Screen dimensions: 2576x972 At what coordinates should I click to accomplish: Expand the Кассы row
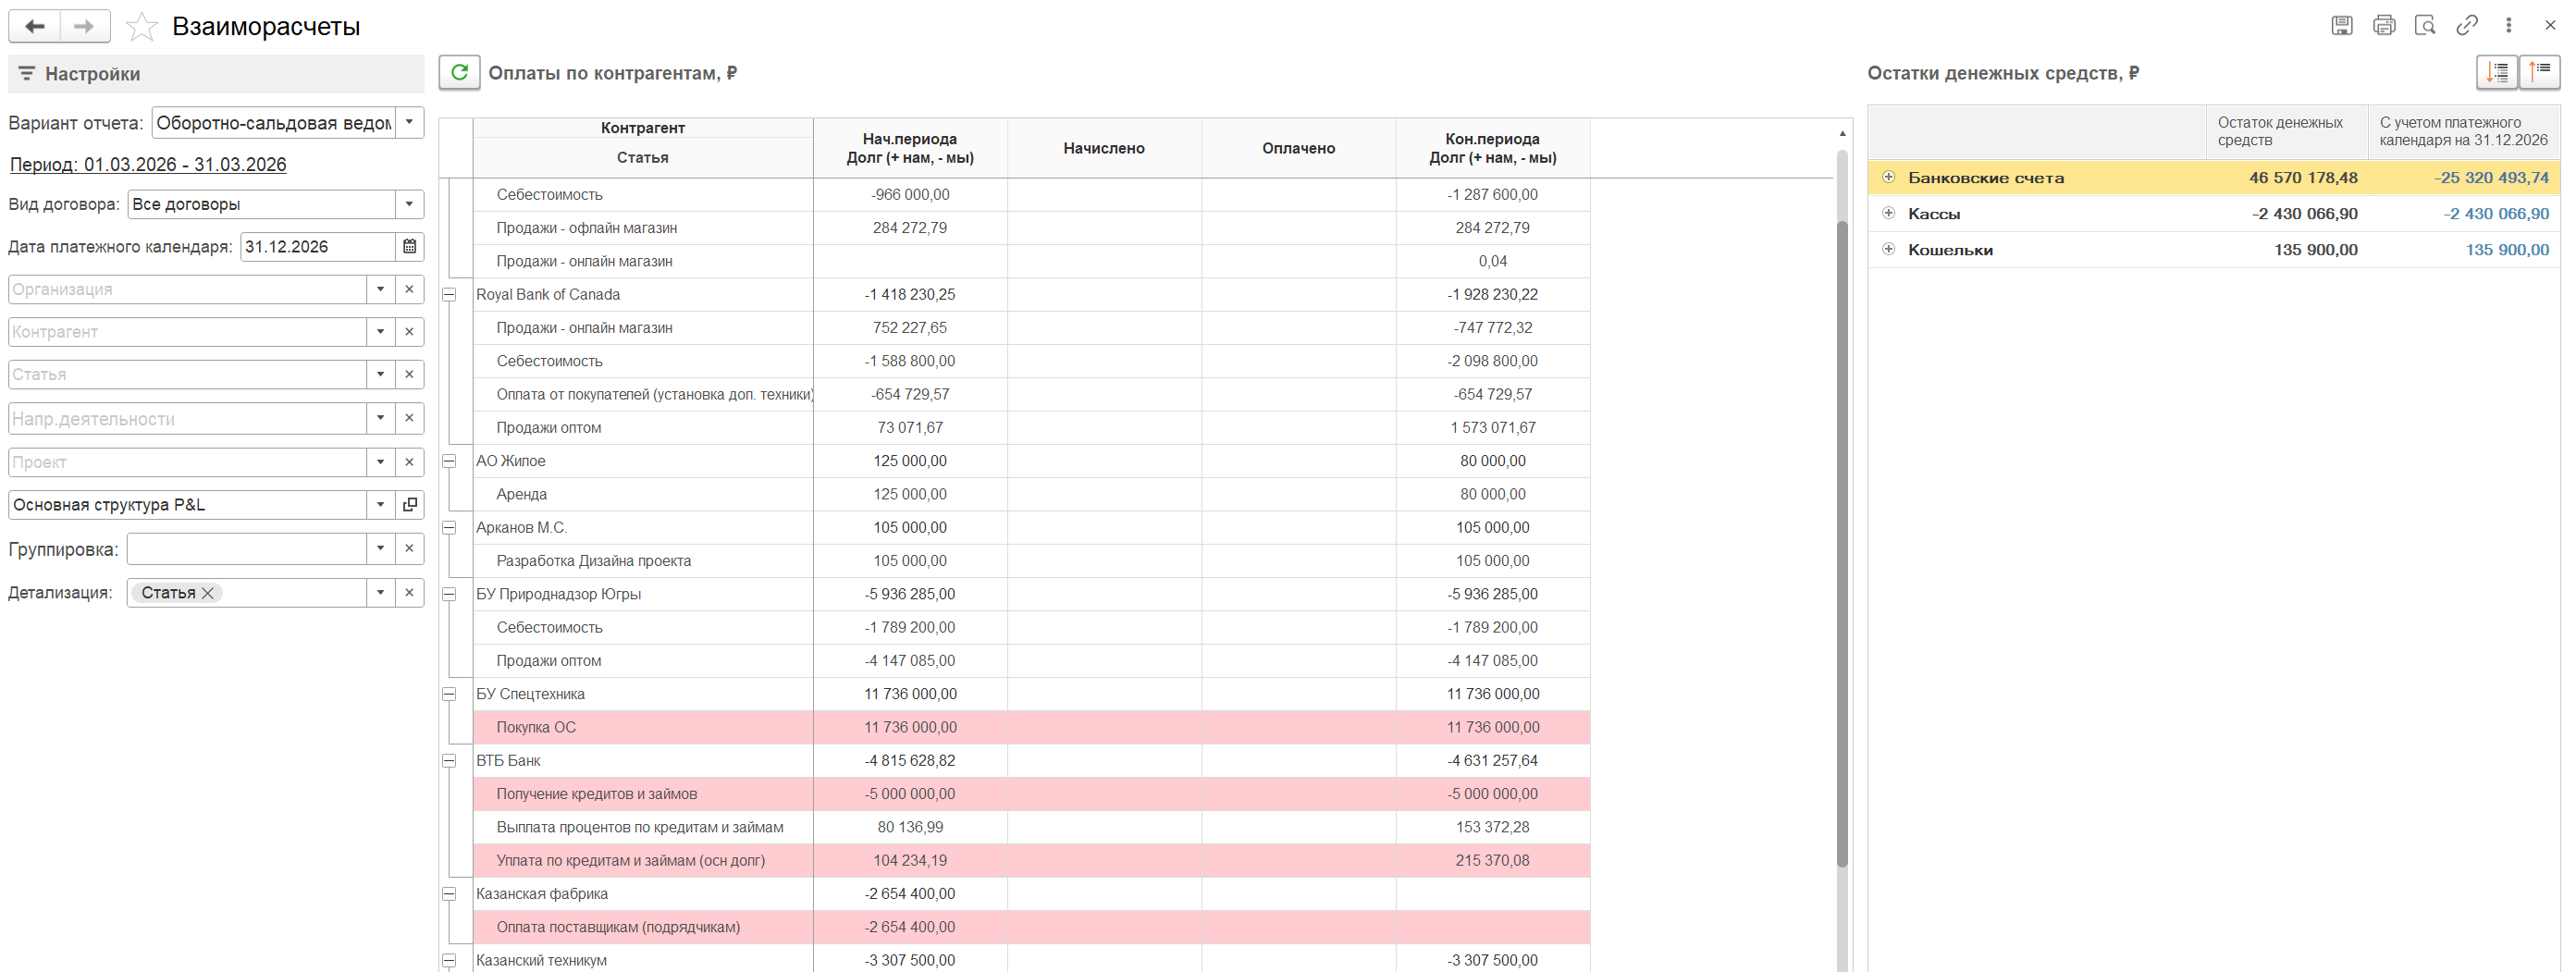[1888, 213]
